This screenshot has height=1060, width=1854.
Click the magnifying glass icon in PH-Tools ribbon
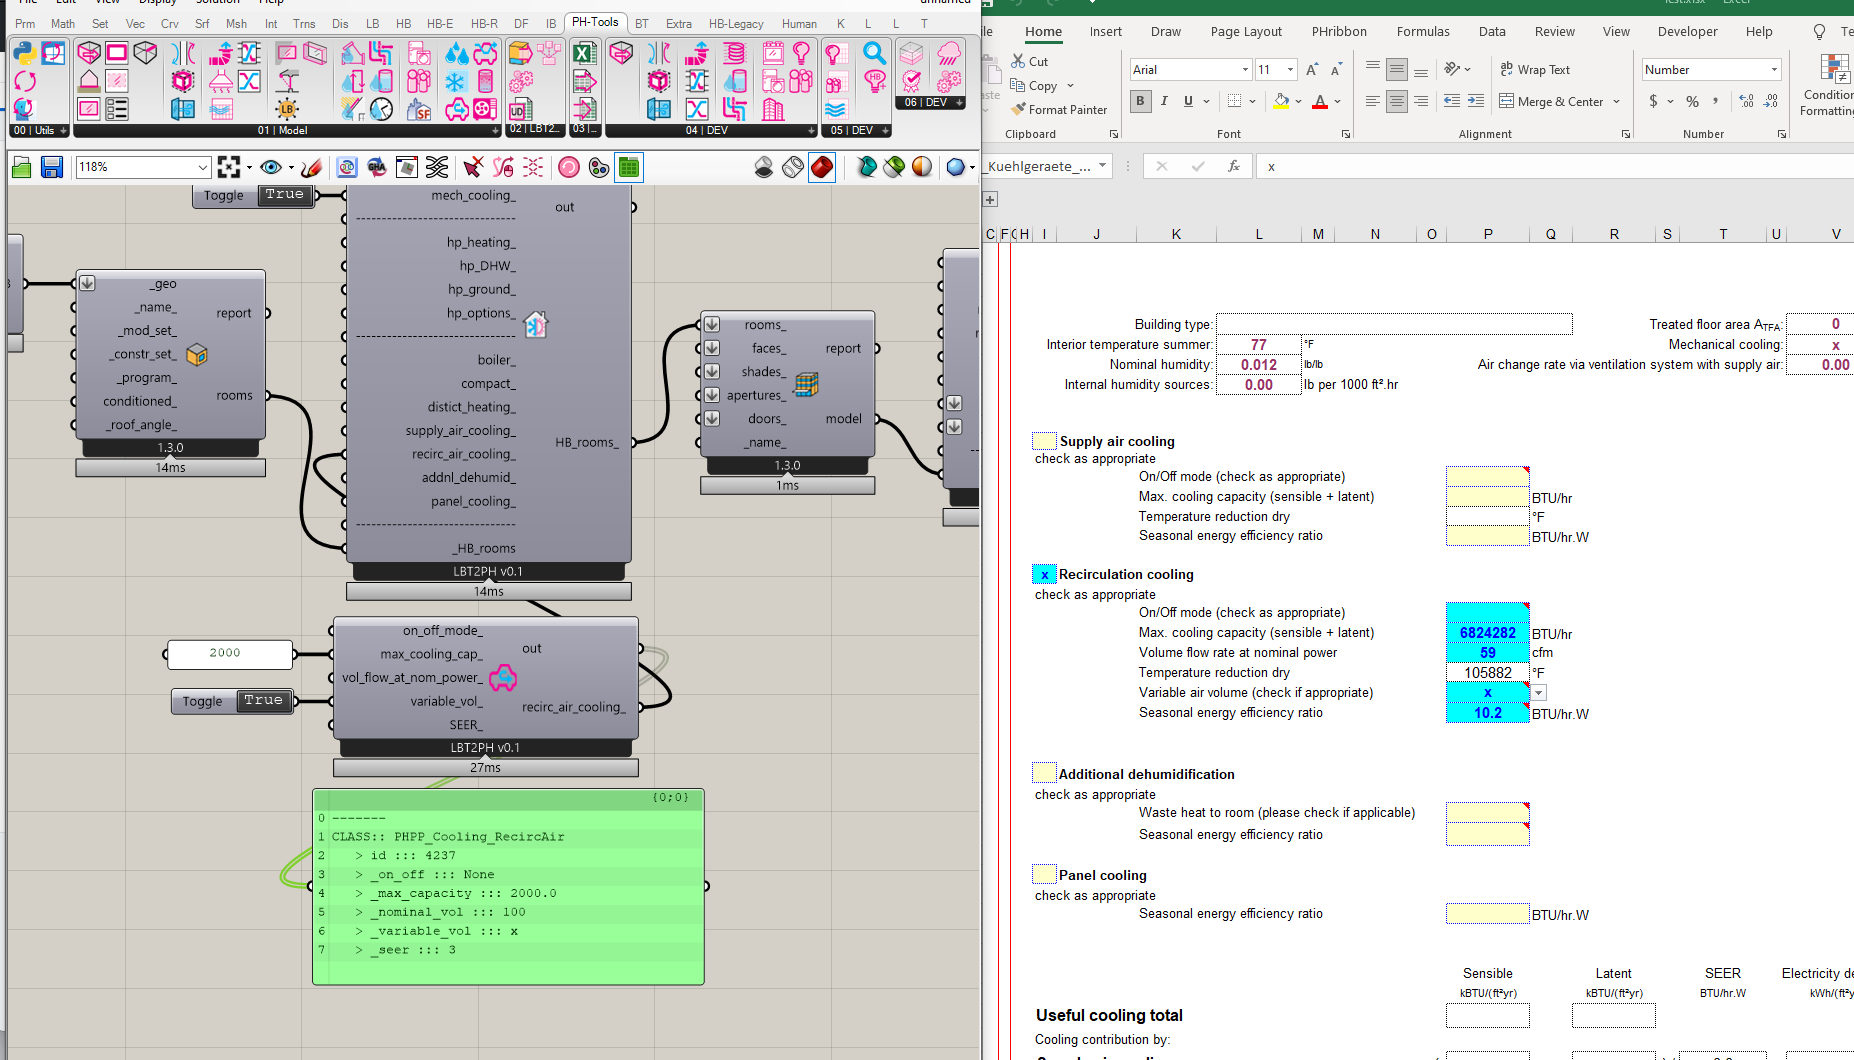874,53
